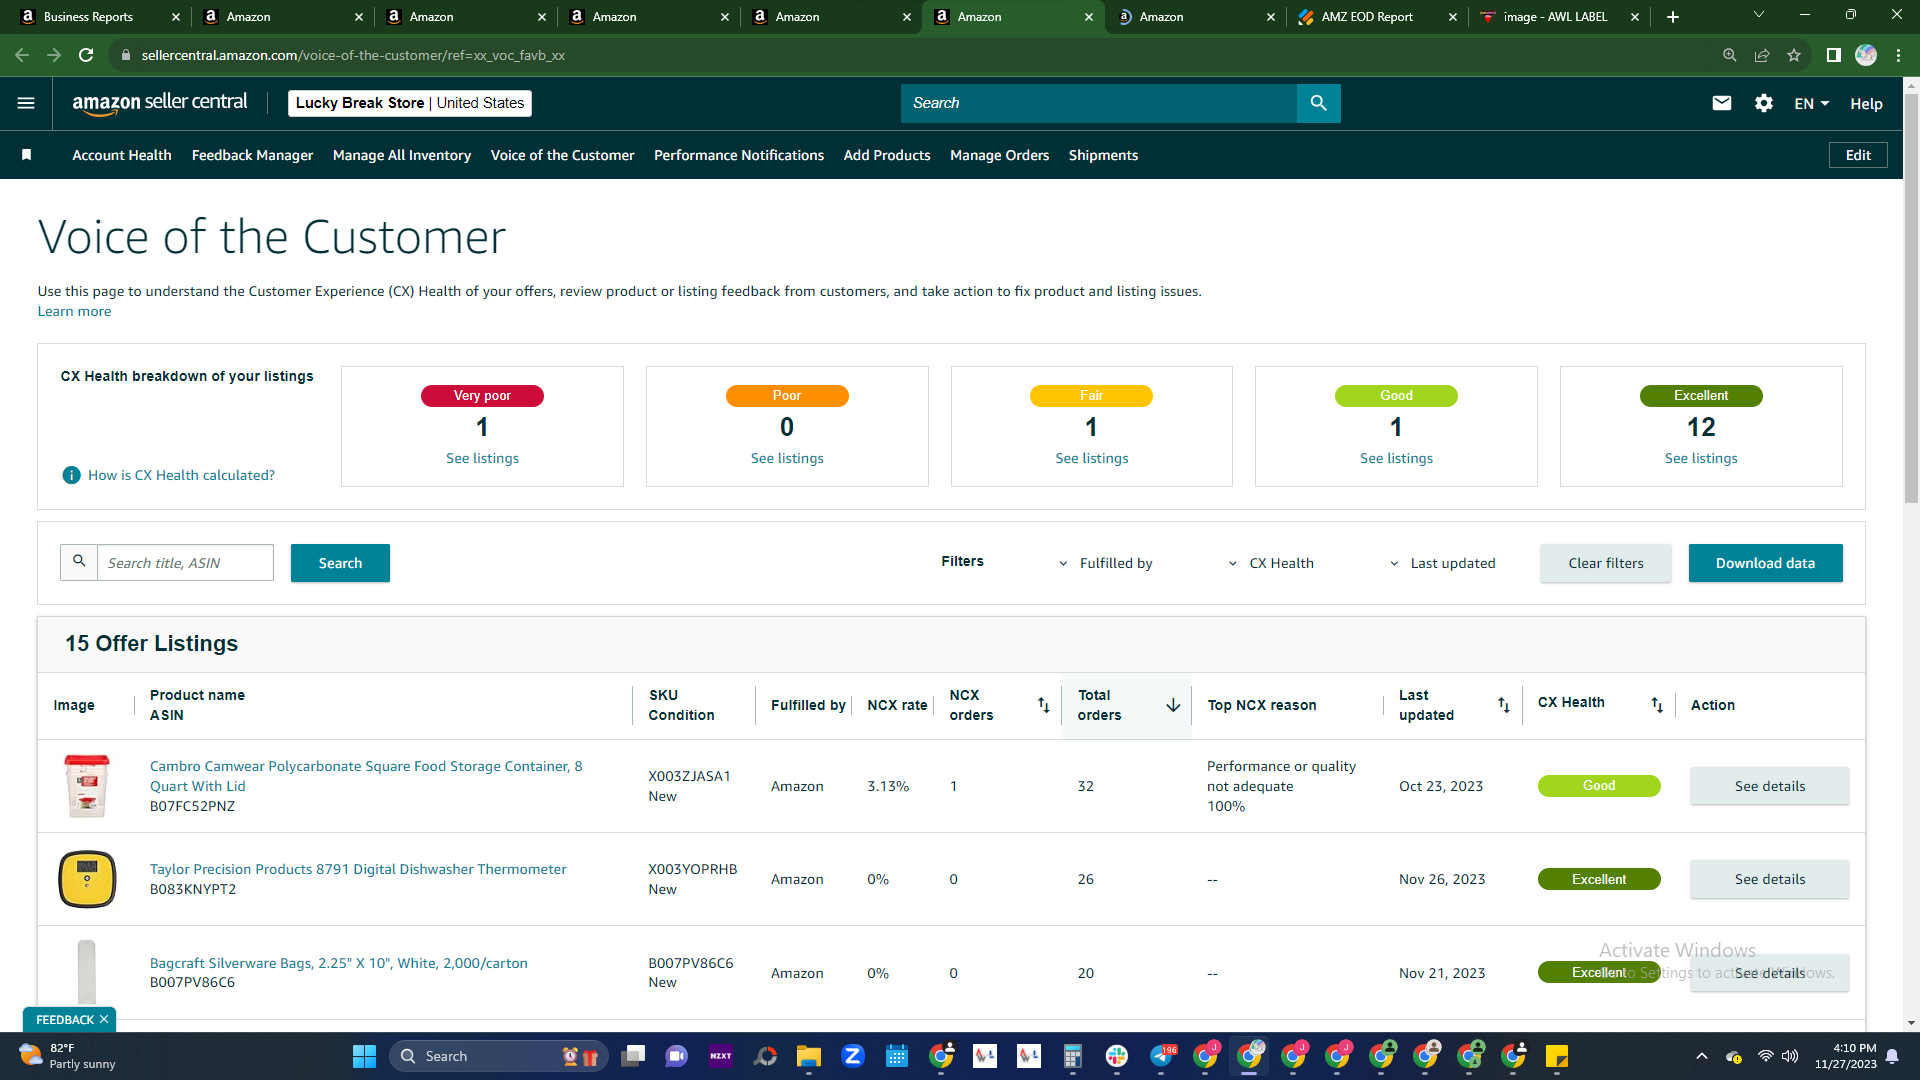Open the Chrome profile avatar

coord(1866,55)
